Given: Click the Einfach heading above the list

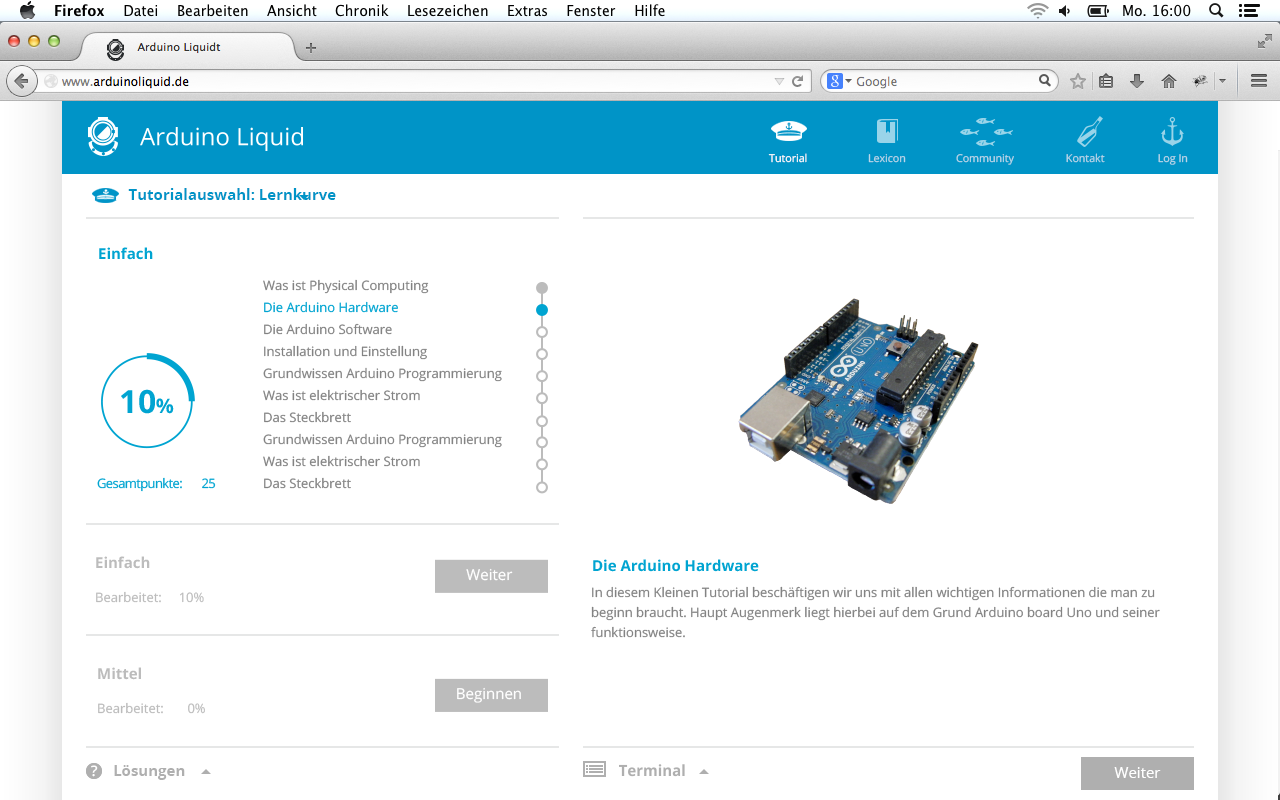Looking at the screenshot, I should coord(126,254).
